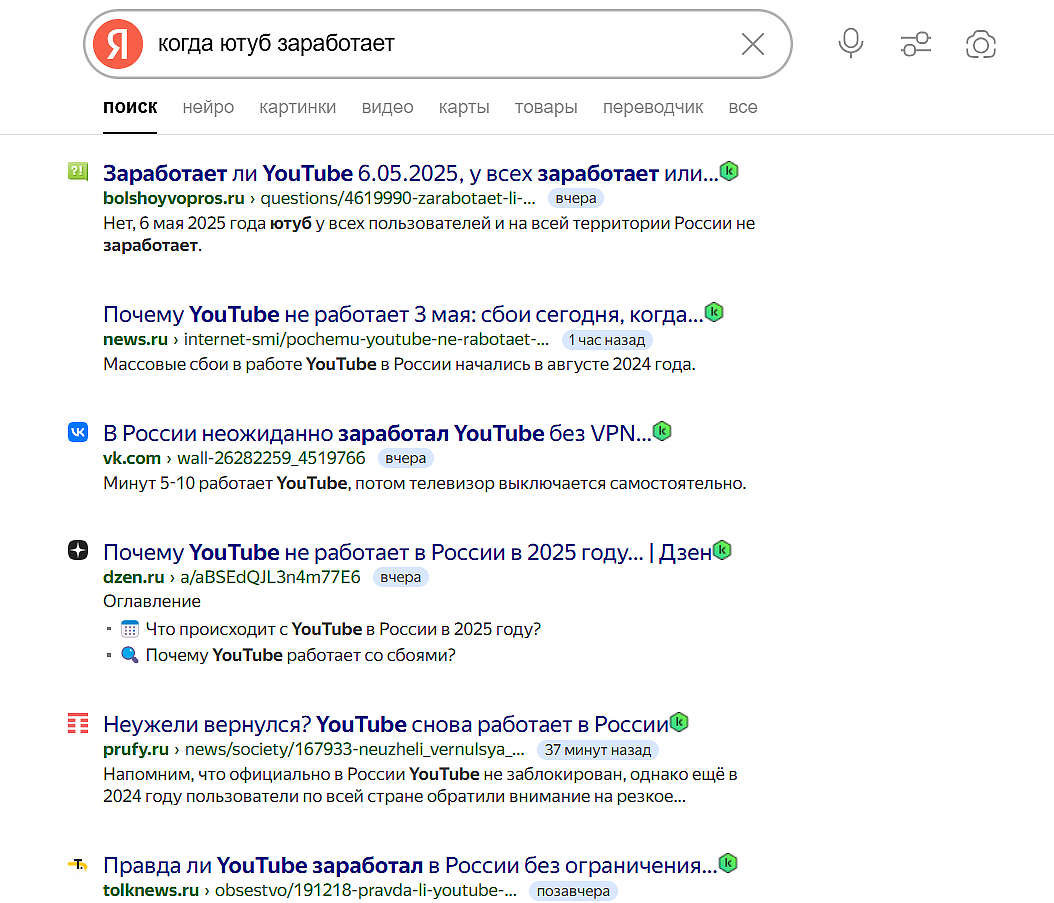Click the green Kaspersky badge beside 'Неужели вернулся?' title

point(680,722)
